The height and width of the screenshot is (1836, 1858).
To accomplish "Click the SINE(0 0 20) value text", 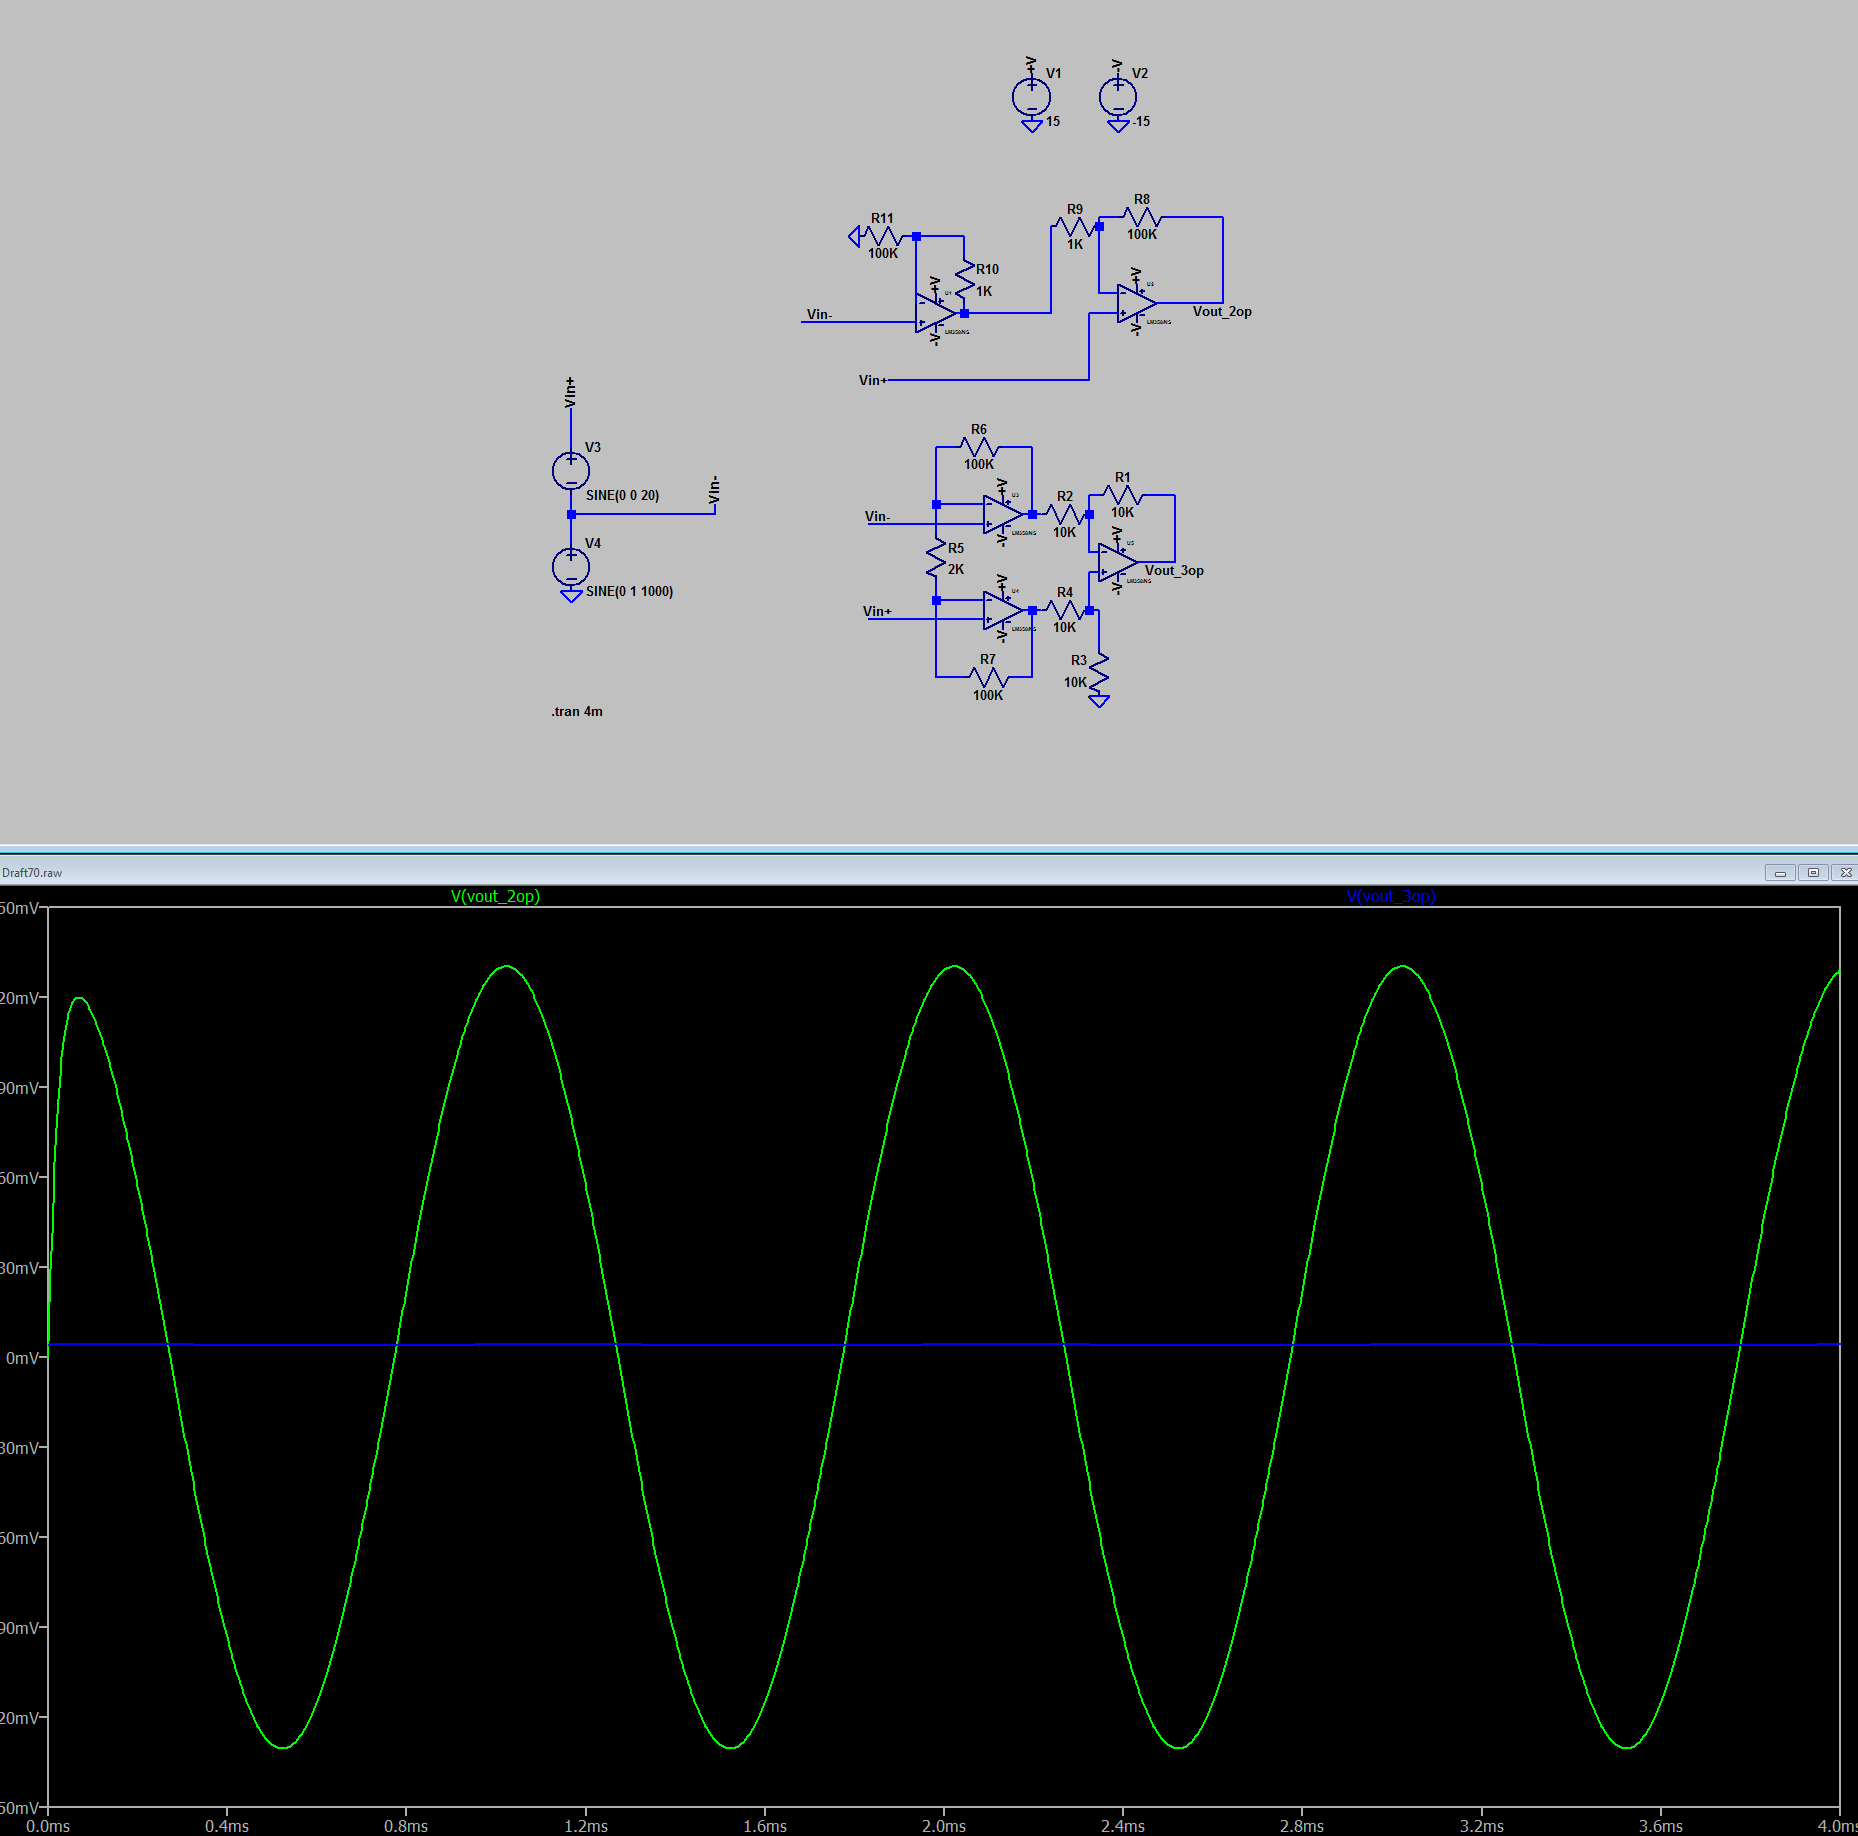I will tap(622, 496).
